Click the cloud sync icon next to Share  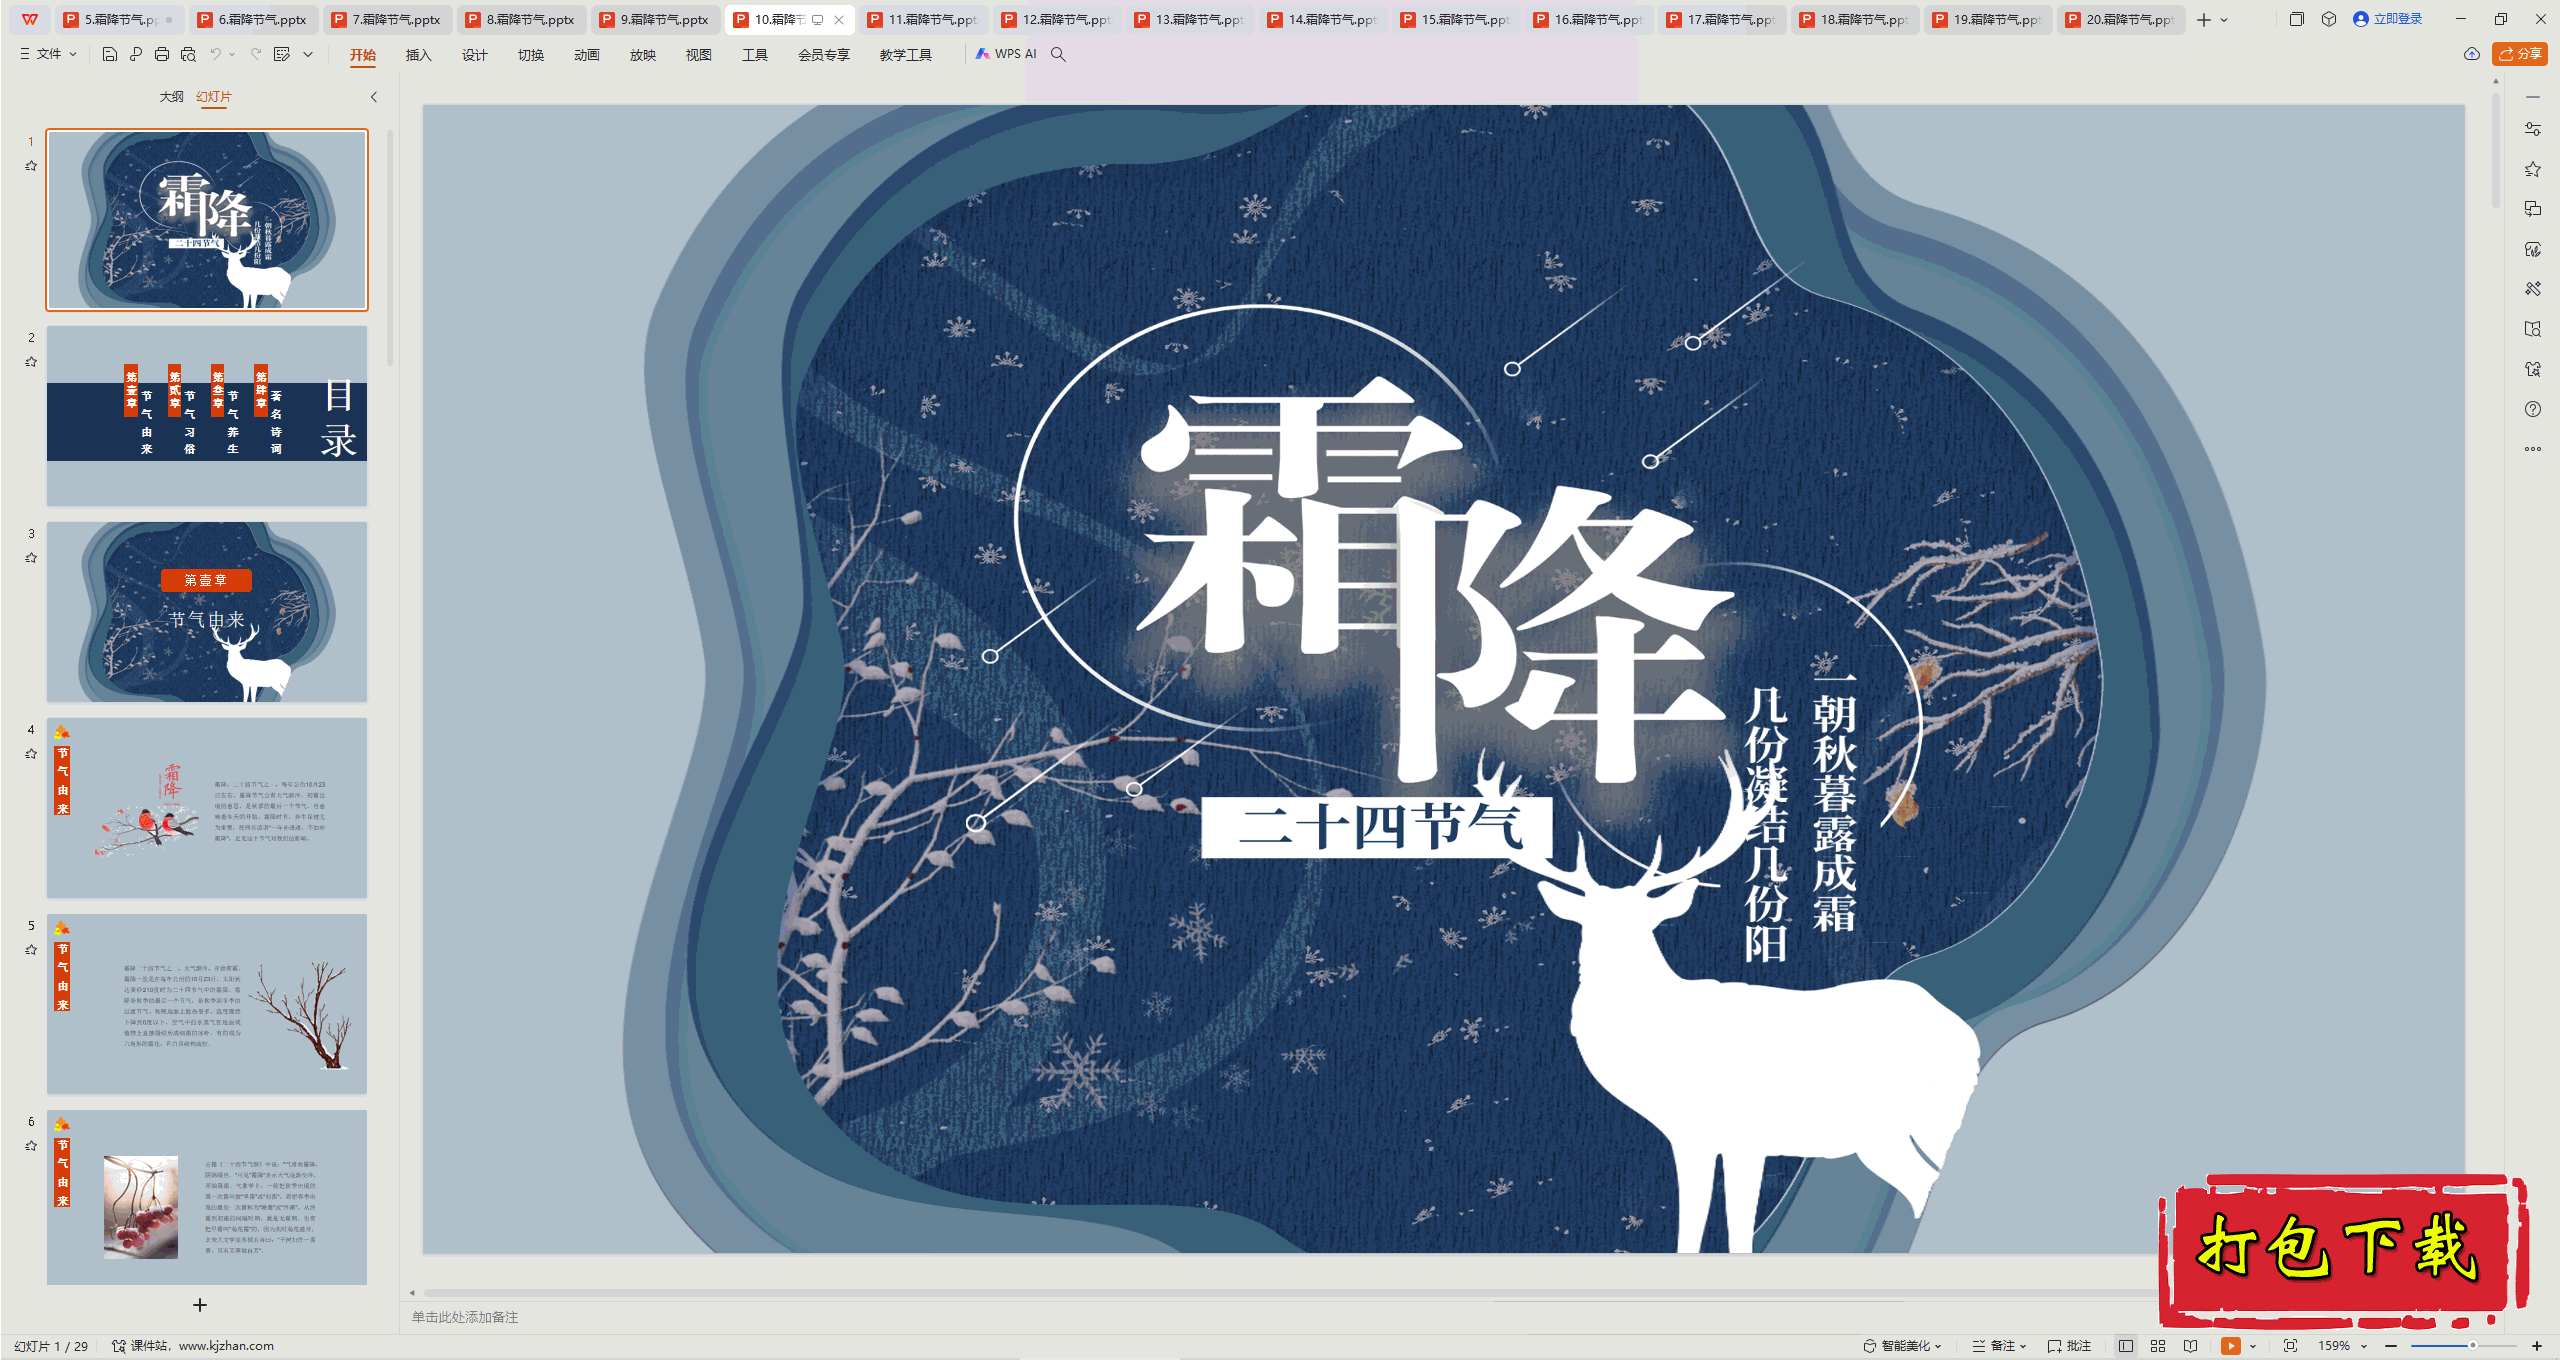2472,54
